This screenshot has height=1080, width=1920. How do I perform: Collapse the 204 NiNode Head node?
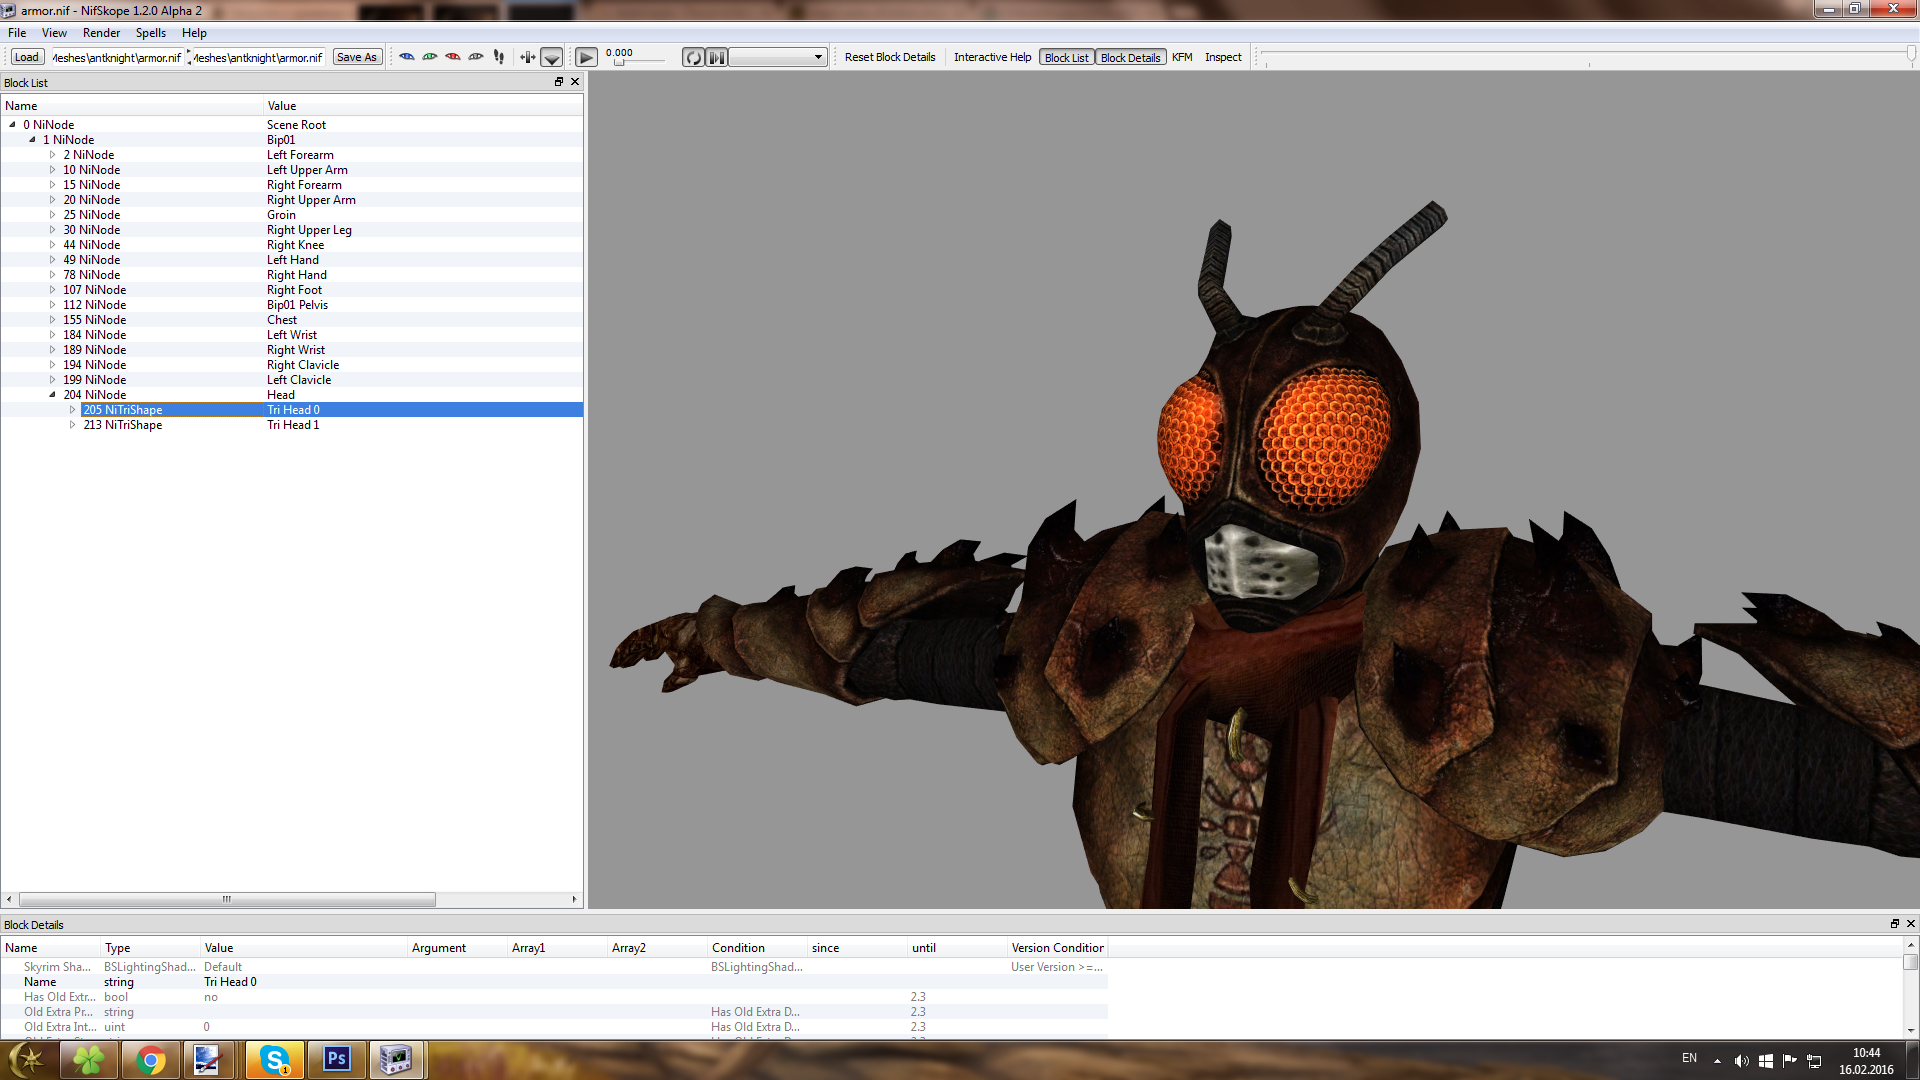52,395
